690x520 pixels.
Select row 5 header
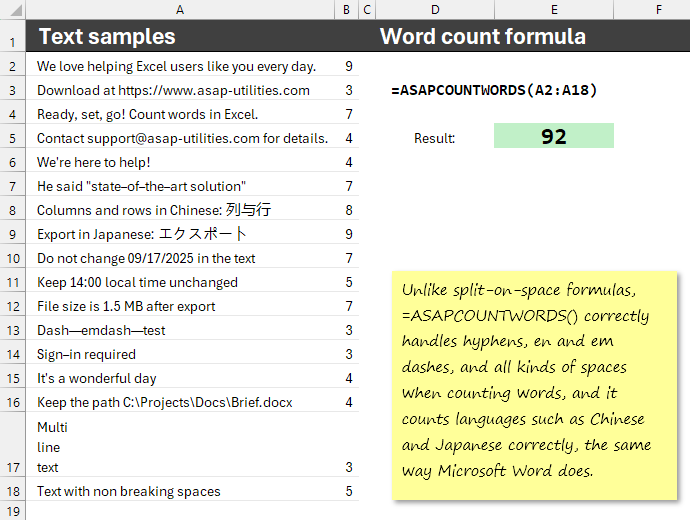[x=13, y=138]
